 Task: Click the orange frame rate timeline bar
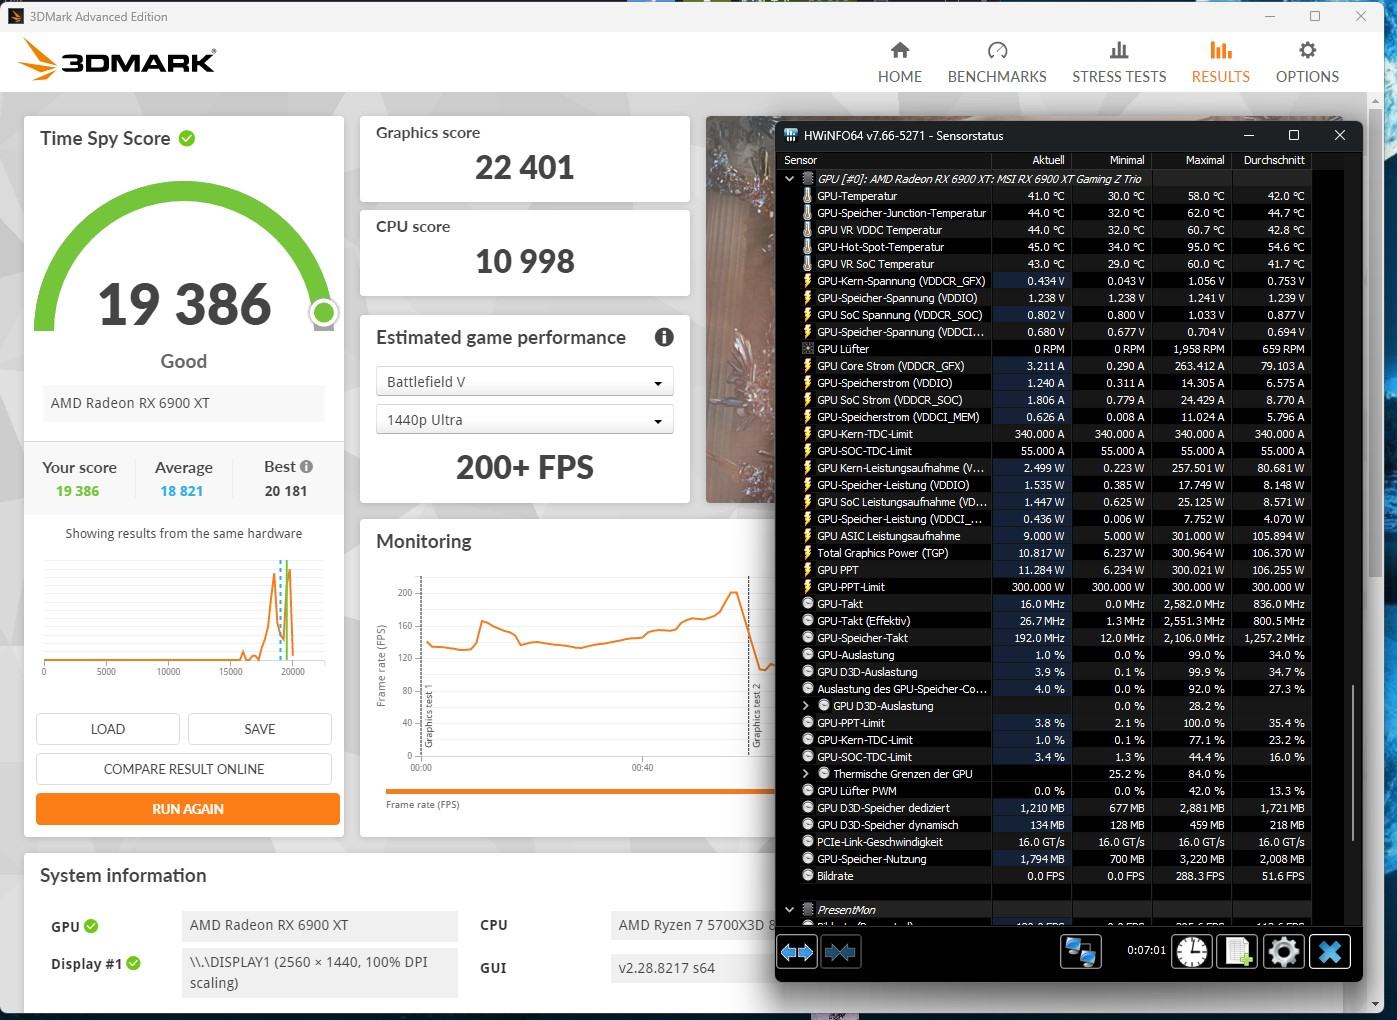[580, 792]
